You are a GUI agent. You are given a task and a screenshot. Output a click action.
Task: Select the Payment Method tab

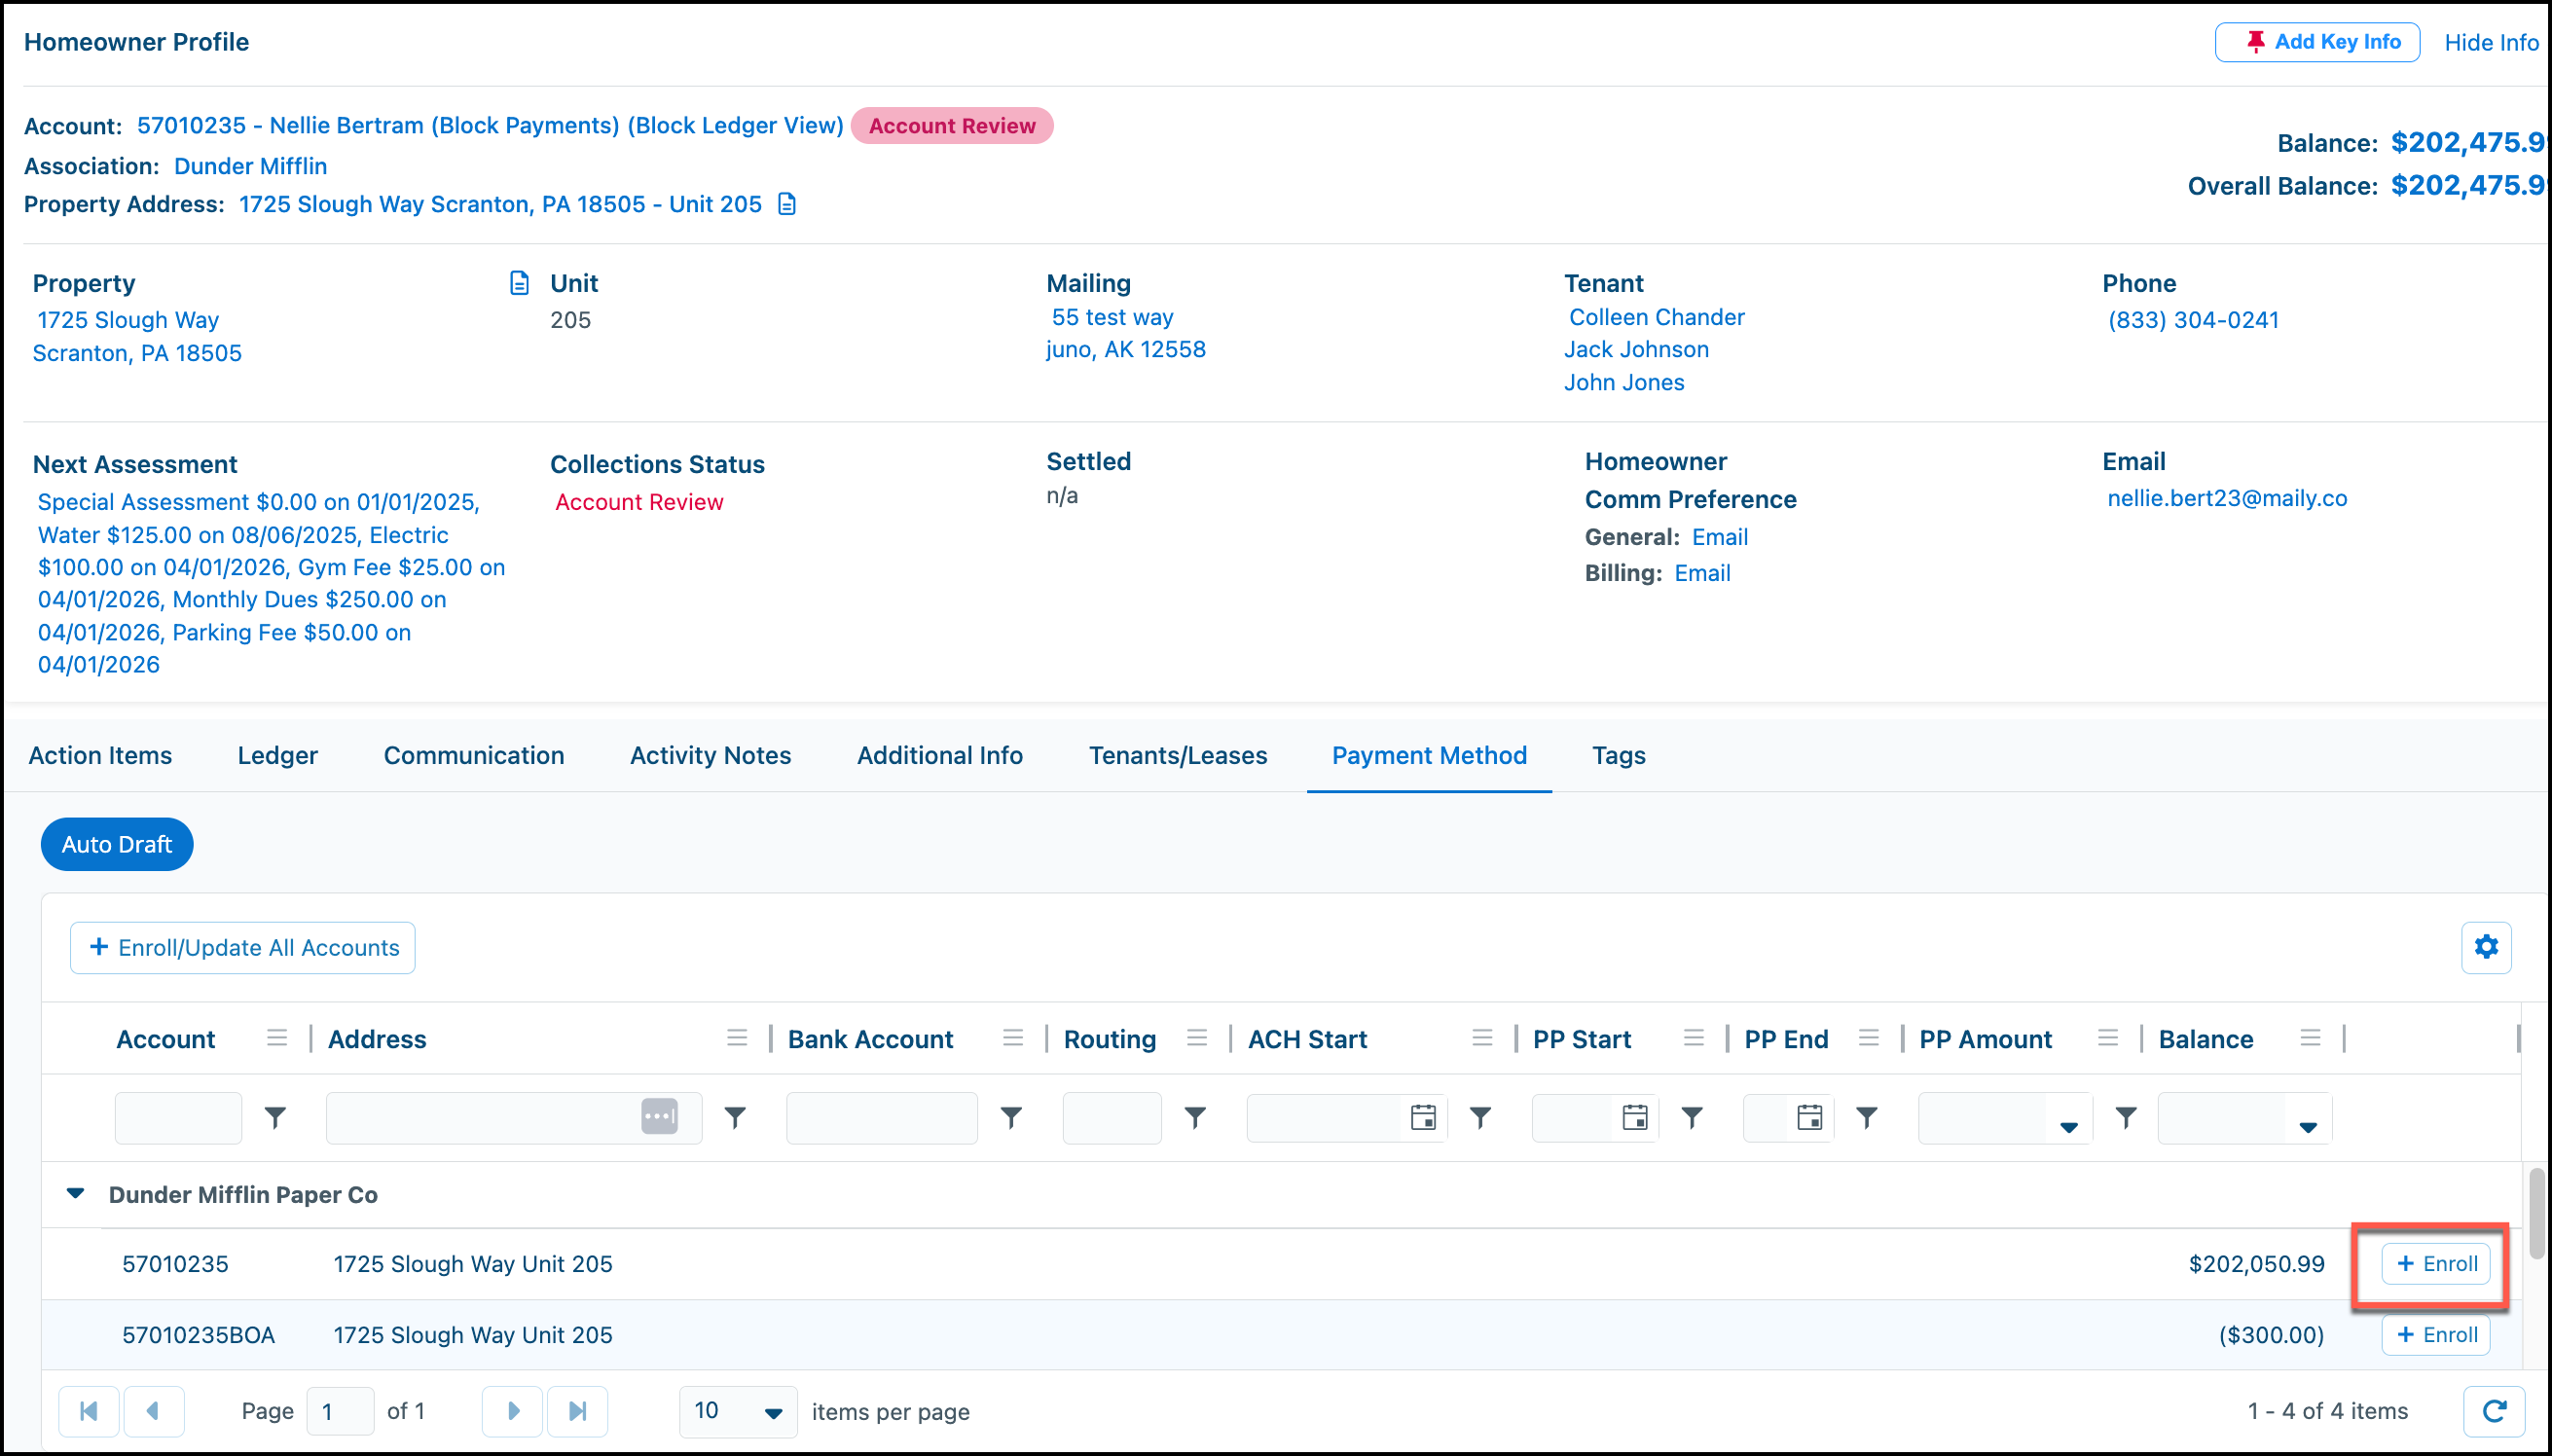point(1429,755)
